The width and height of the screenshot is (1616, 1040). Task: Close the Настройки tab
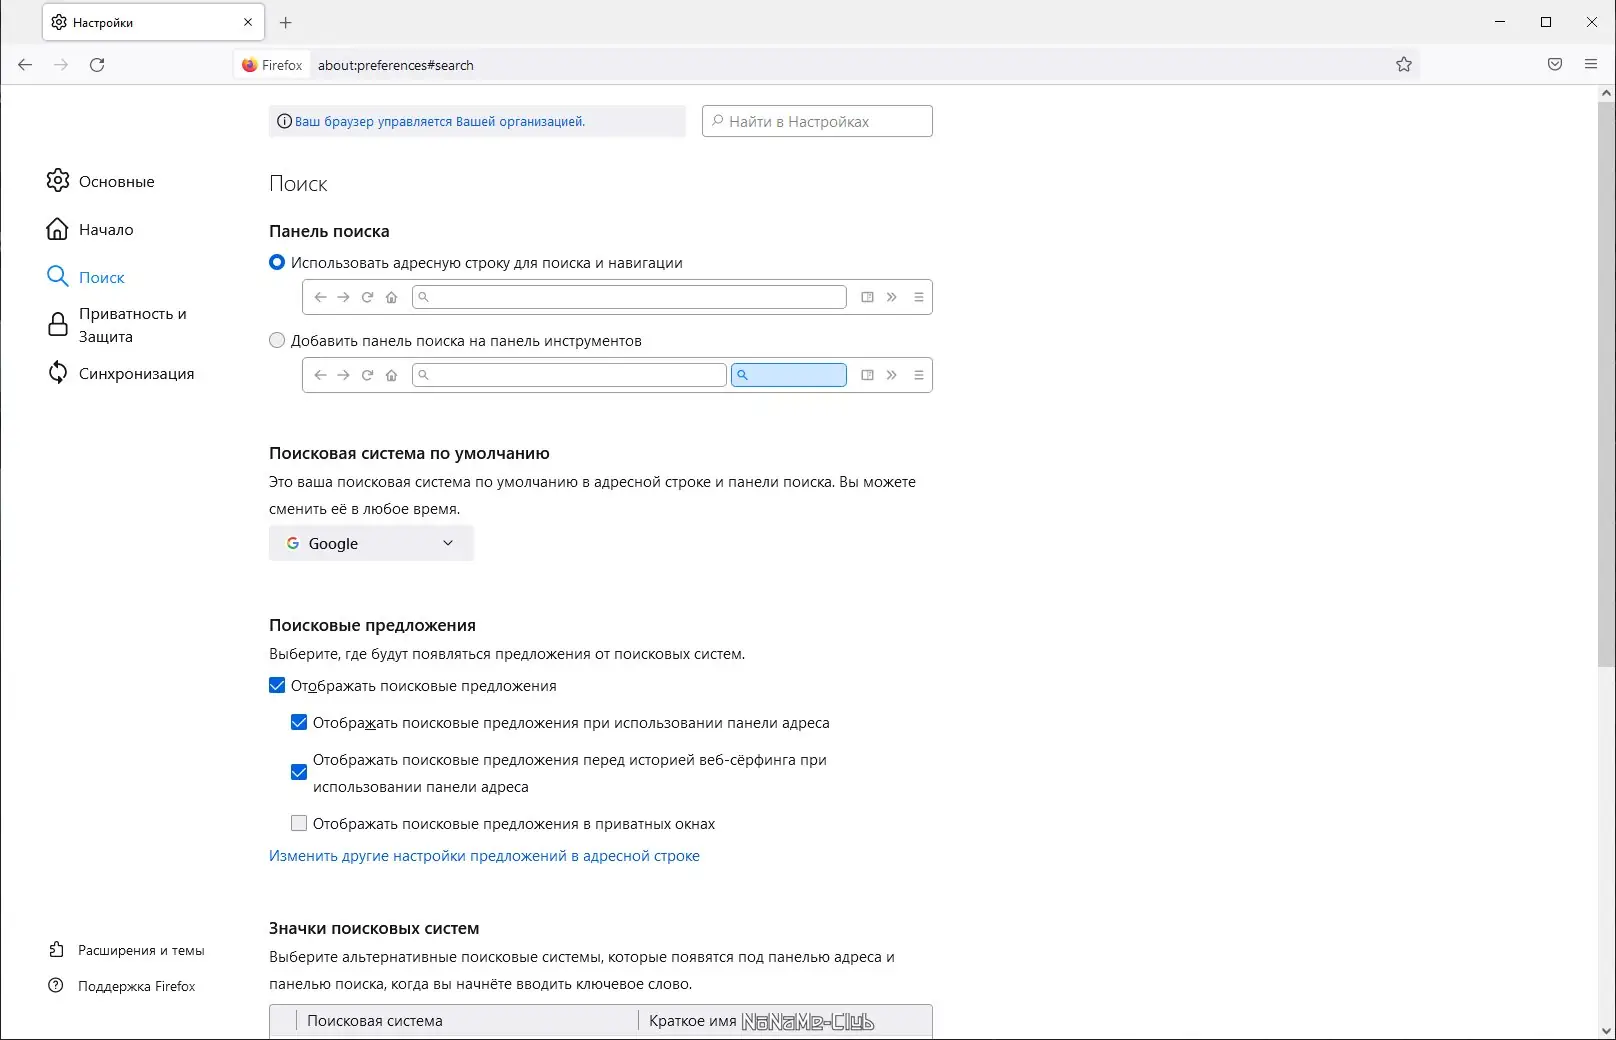point(248,22)
